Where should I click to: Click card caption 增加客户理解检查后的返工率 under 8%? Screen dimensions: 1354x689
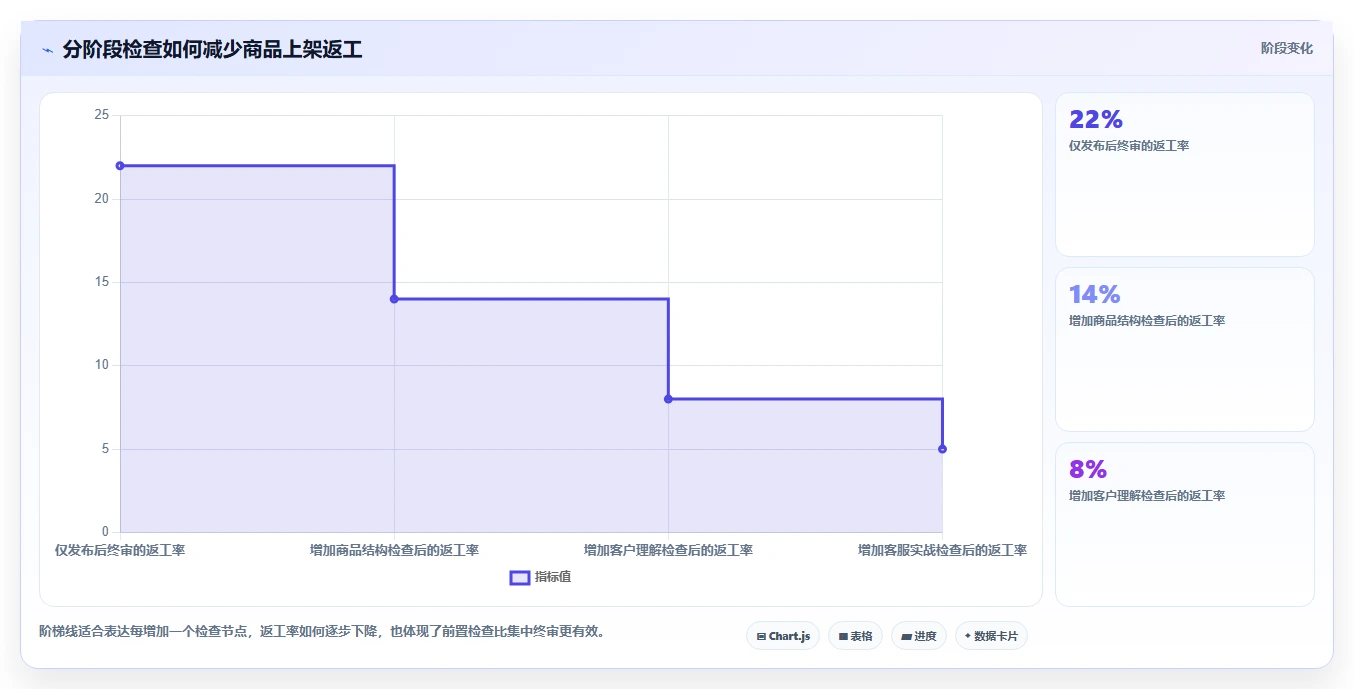[x=1147, y=496]
